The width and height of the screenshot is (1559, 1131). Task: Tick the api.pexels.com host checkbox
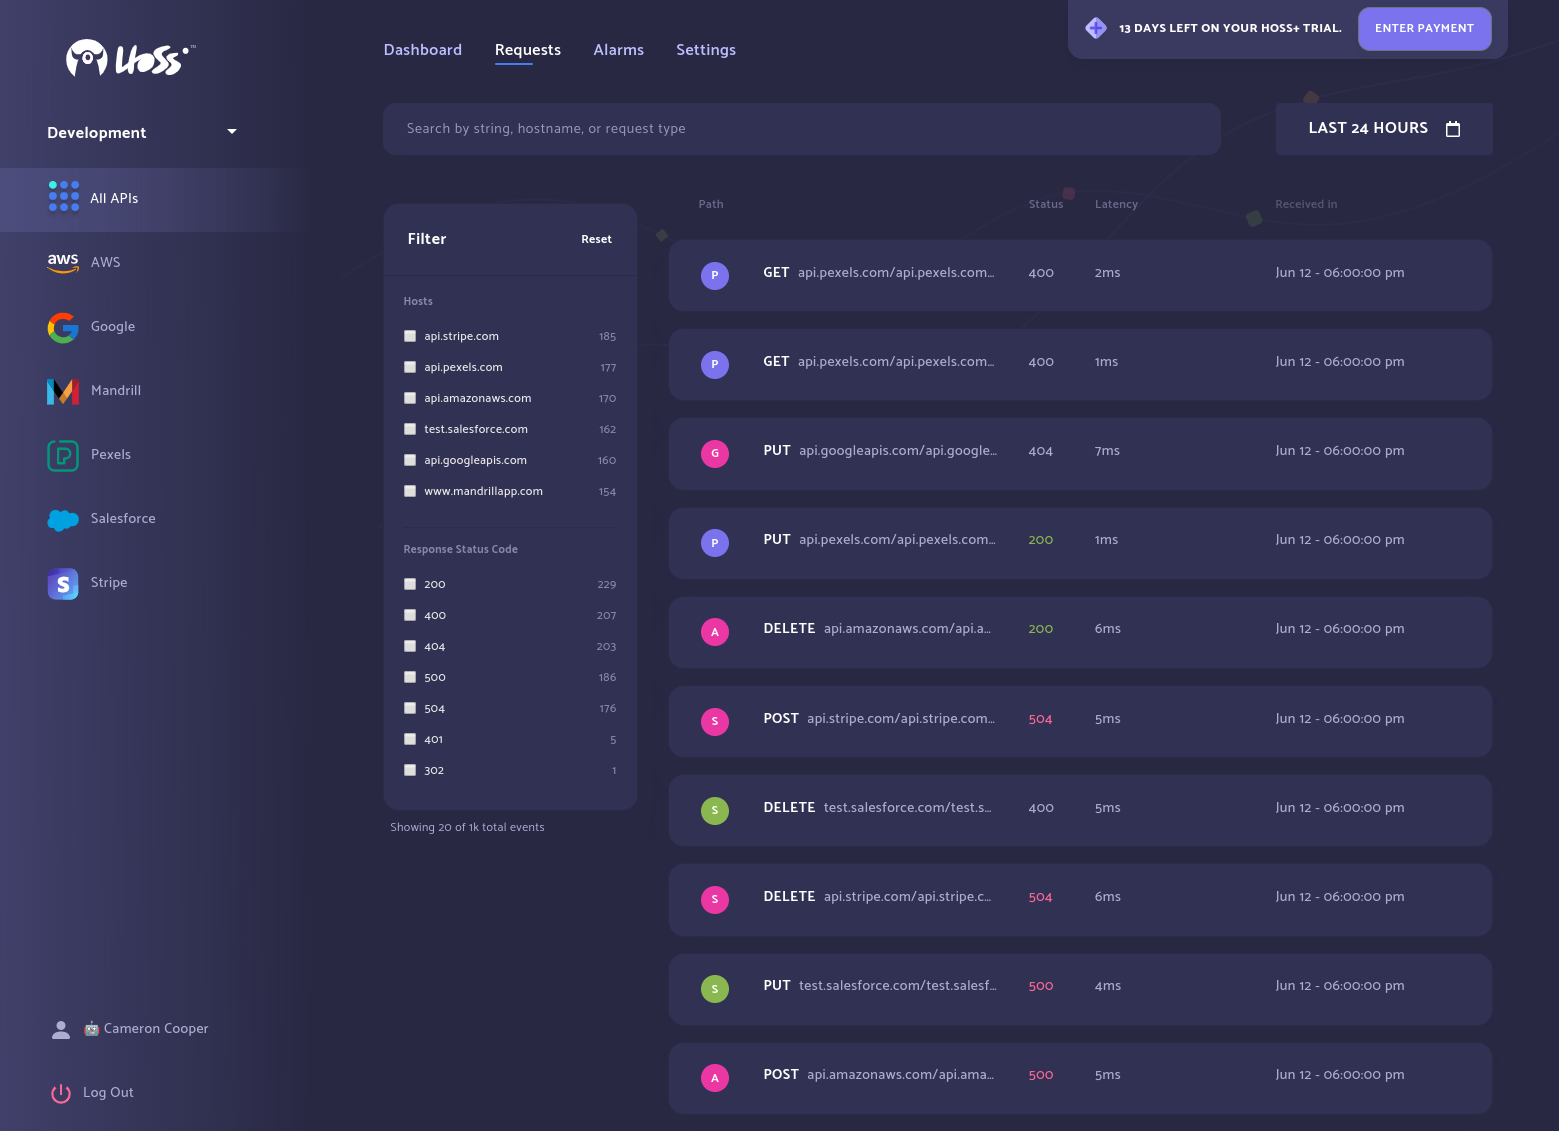pyautogui.click(x=410, y=367)
